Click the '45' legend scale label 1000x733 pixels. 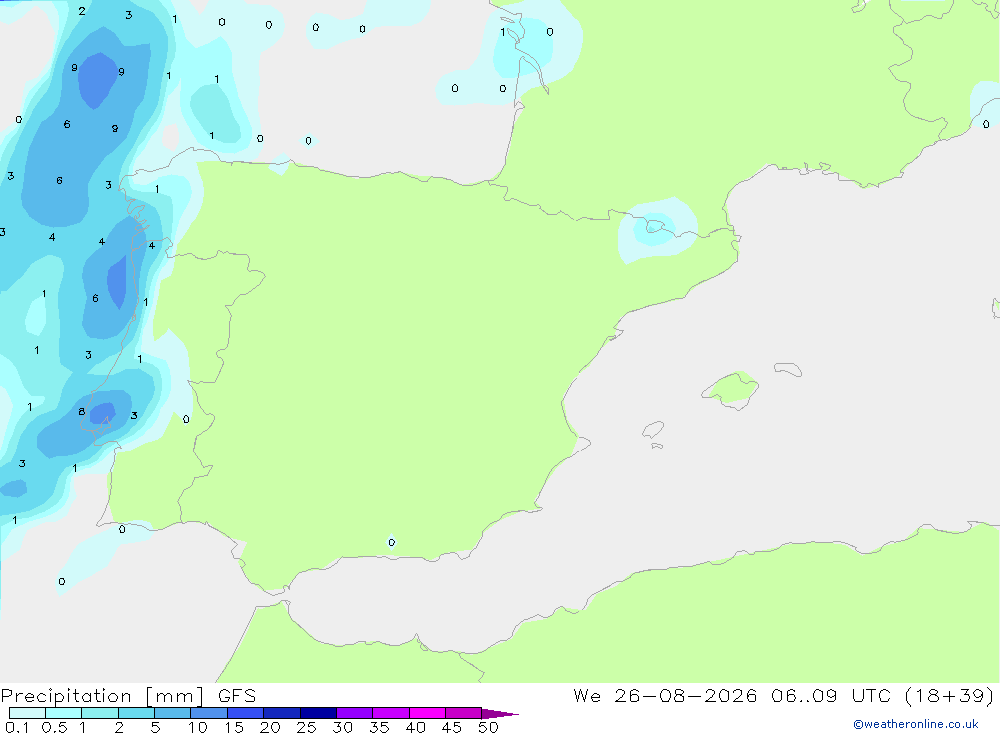point(452,727)
